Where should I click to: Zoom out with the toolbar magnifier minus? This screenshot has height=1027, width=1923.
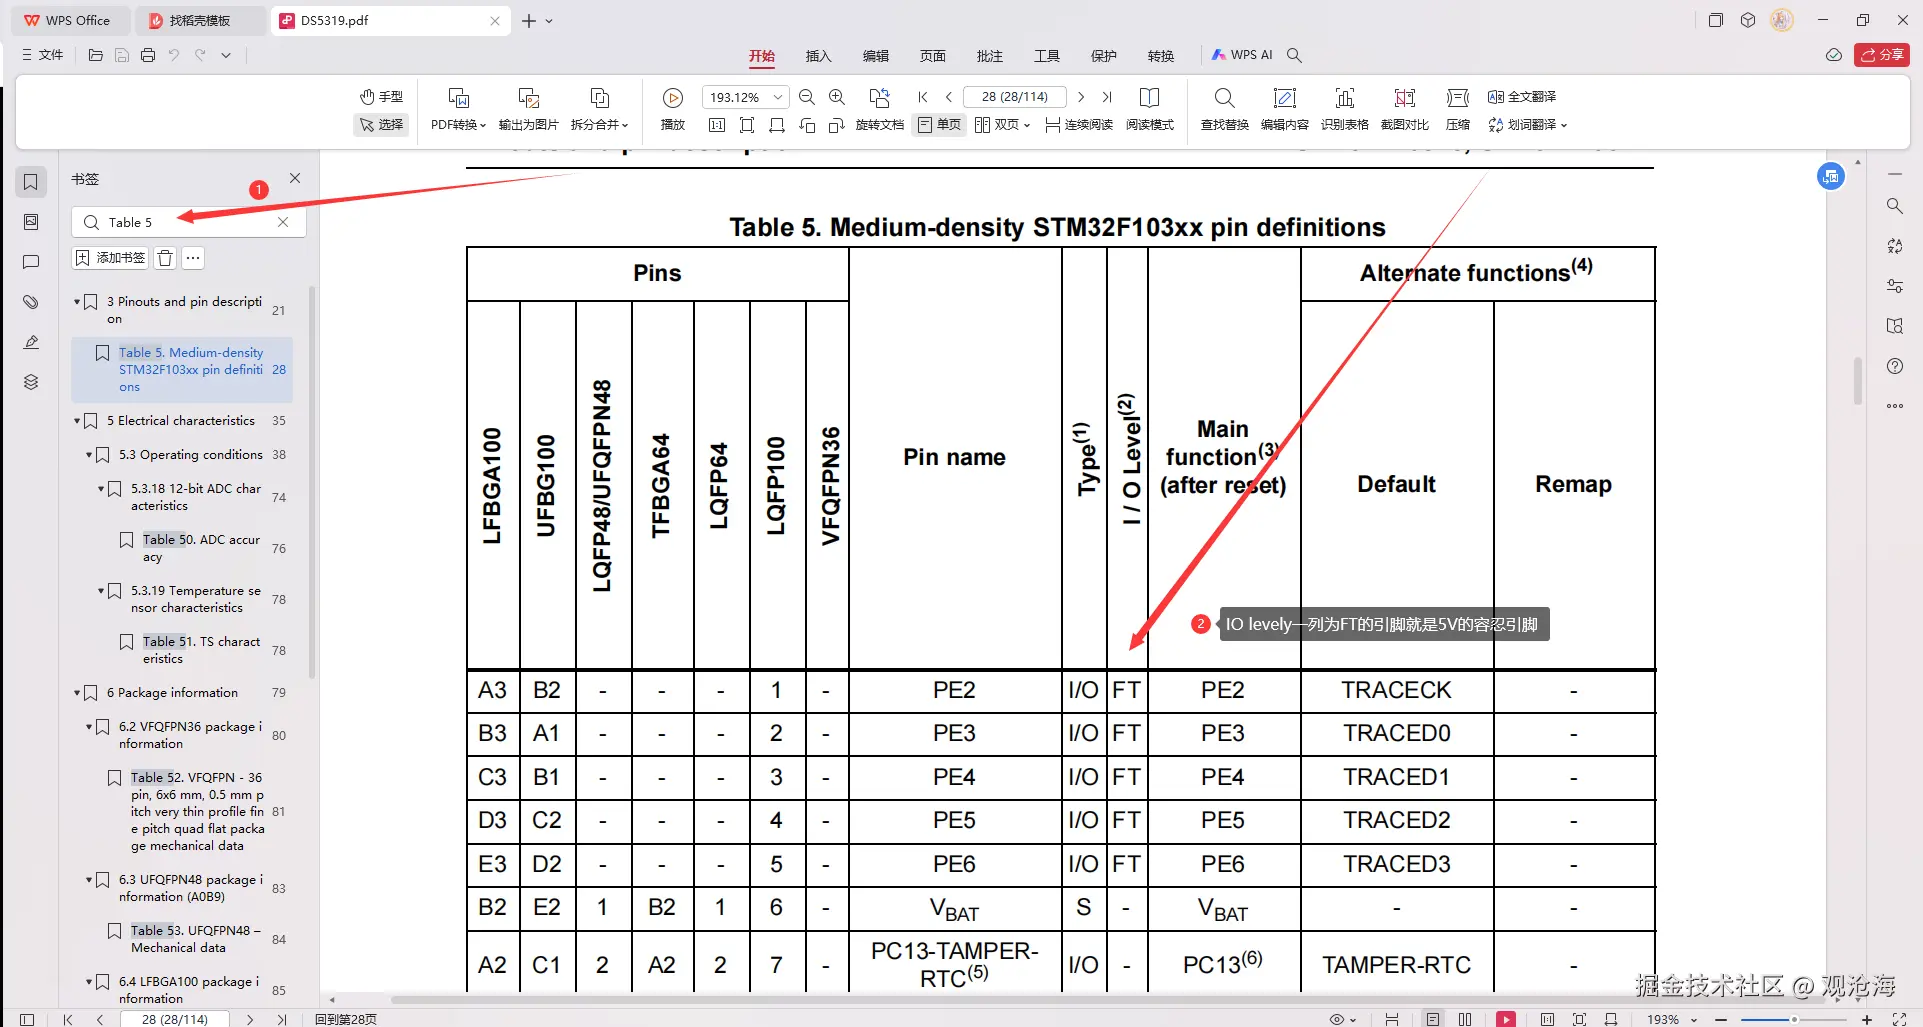click(807, 97)
